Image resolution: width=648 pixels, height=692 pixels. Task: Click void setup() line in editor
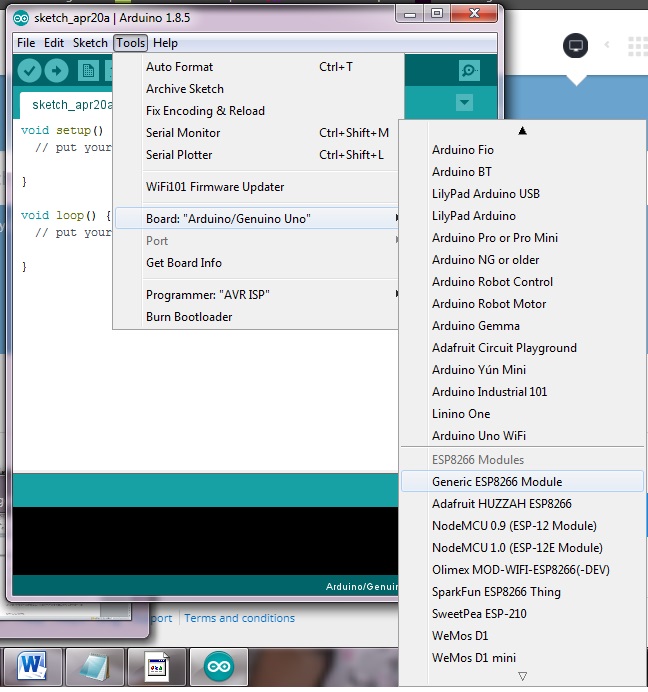click(x=62, y=131)
